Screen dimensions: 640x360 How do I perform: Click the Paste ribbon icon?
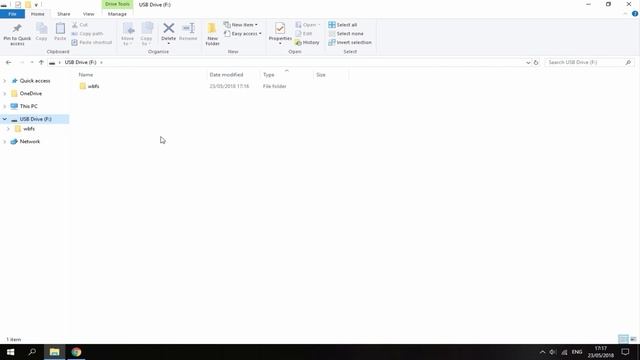click(60, 29)
